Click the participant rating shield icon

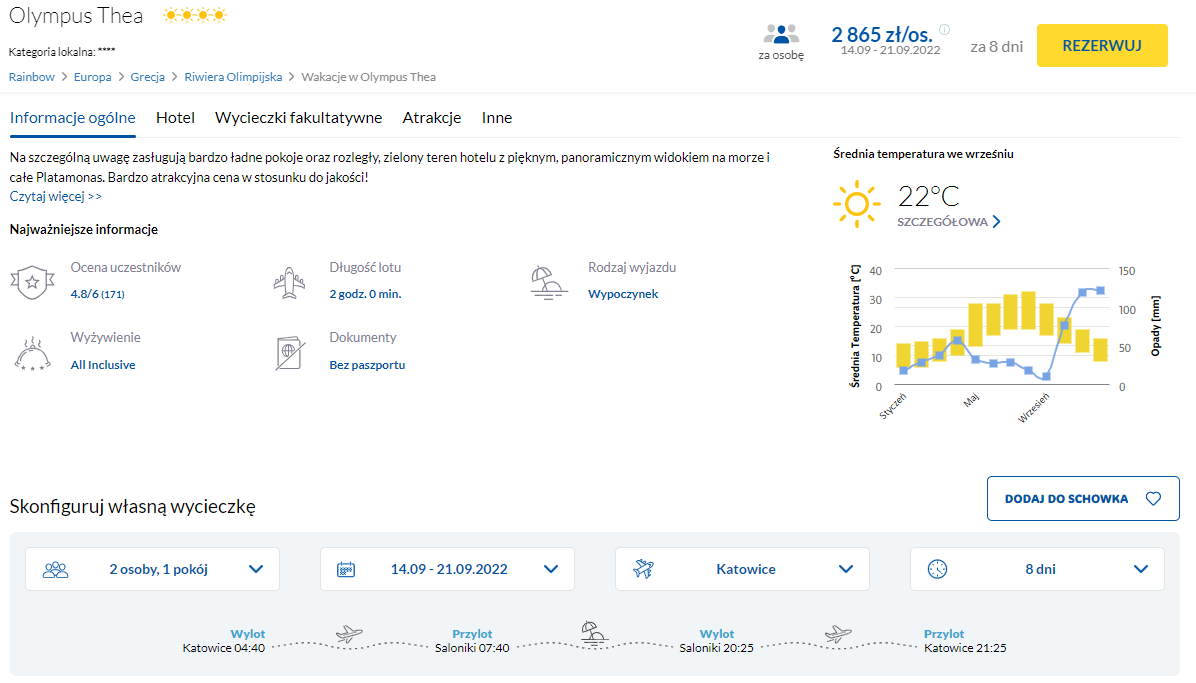pyautogui.click(x=32, y=282)
